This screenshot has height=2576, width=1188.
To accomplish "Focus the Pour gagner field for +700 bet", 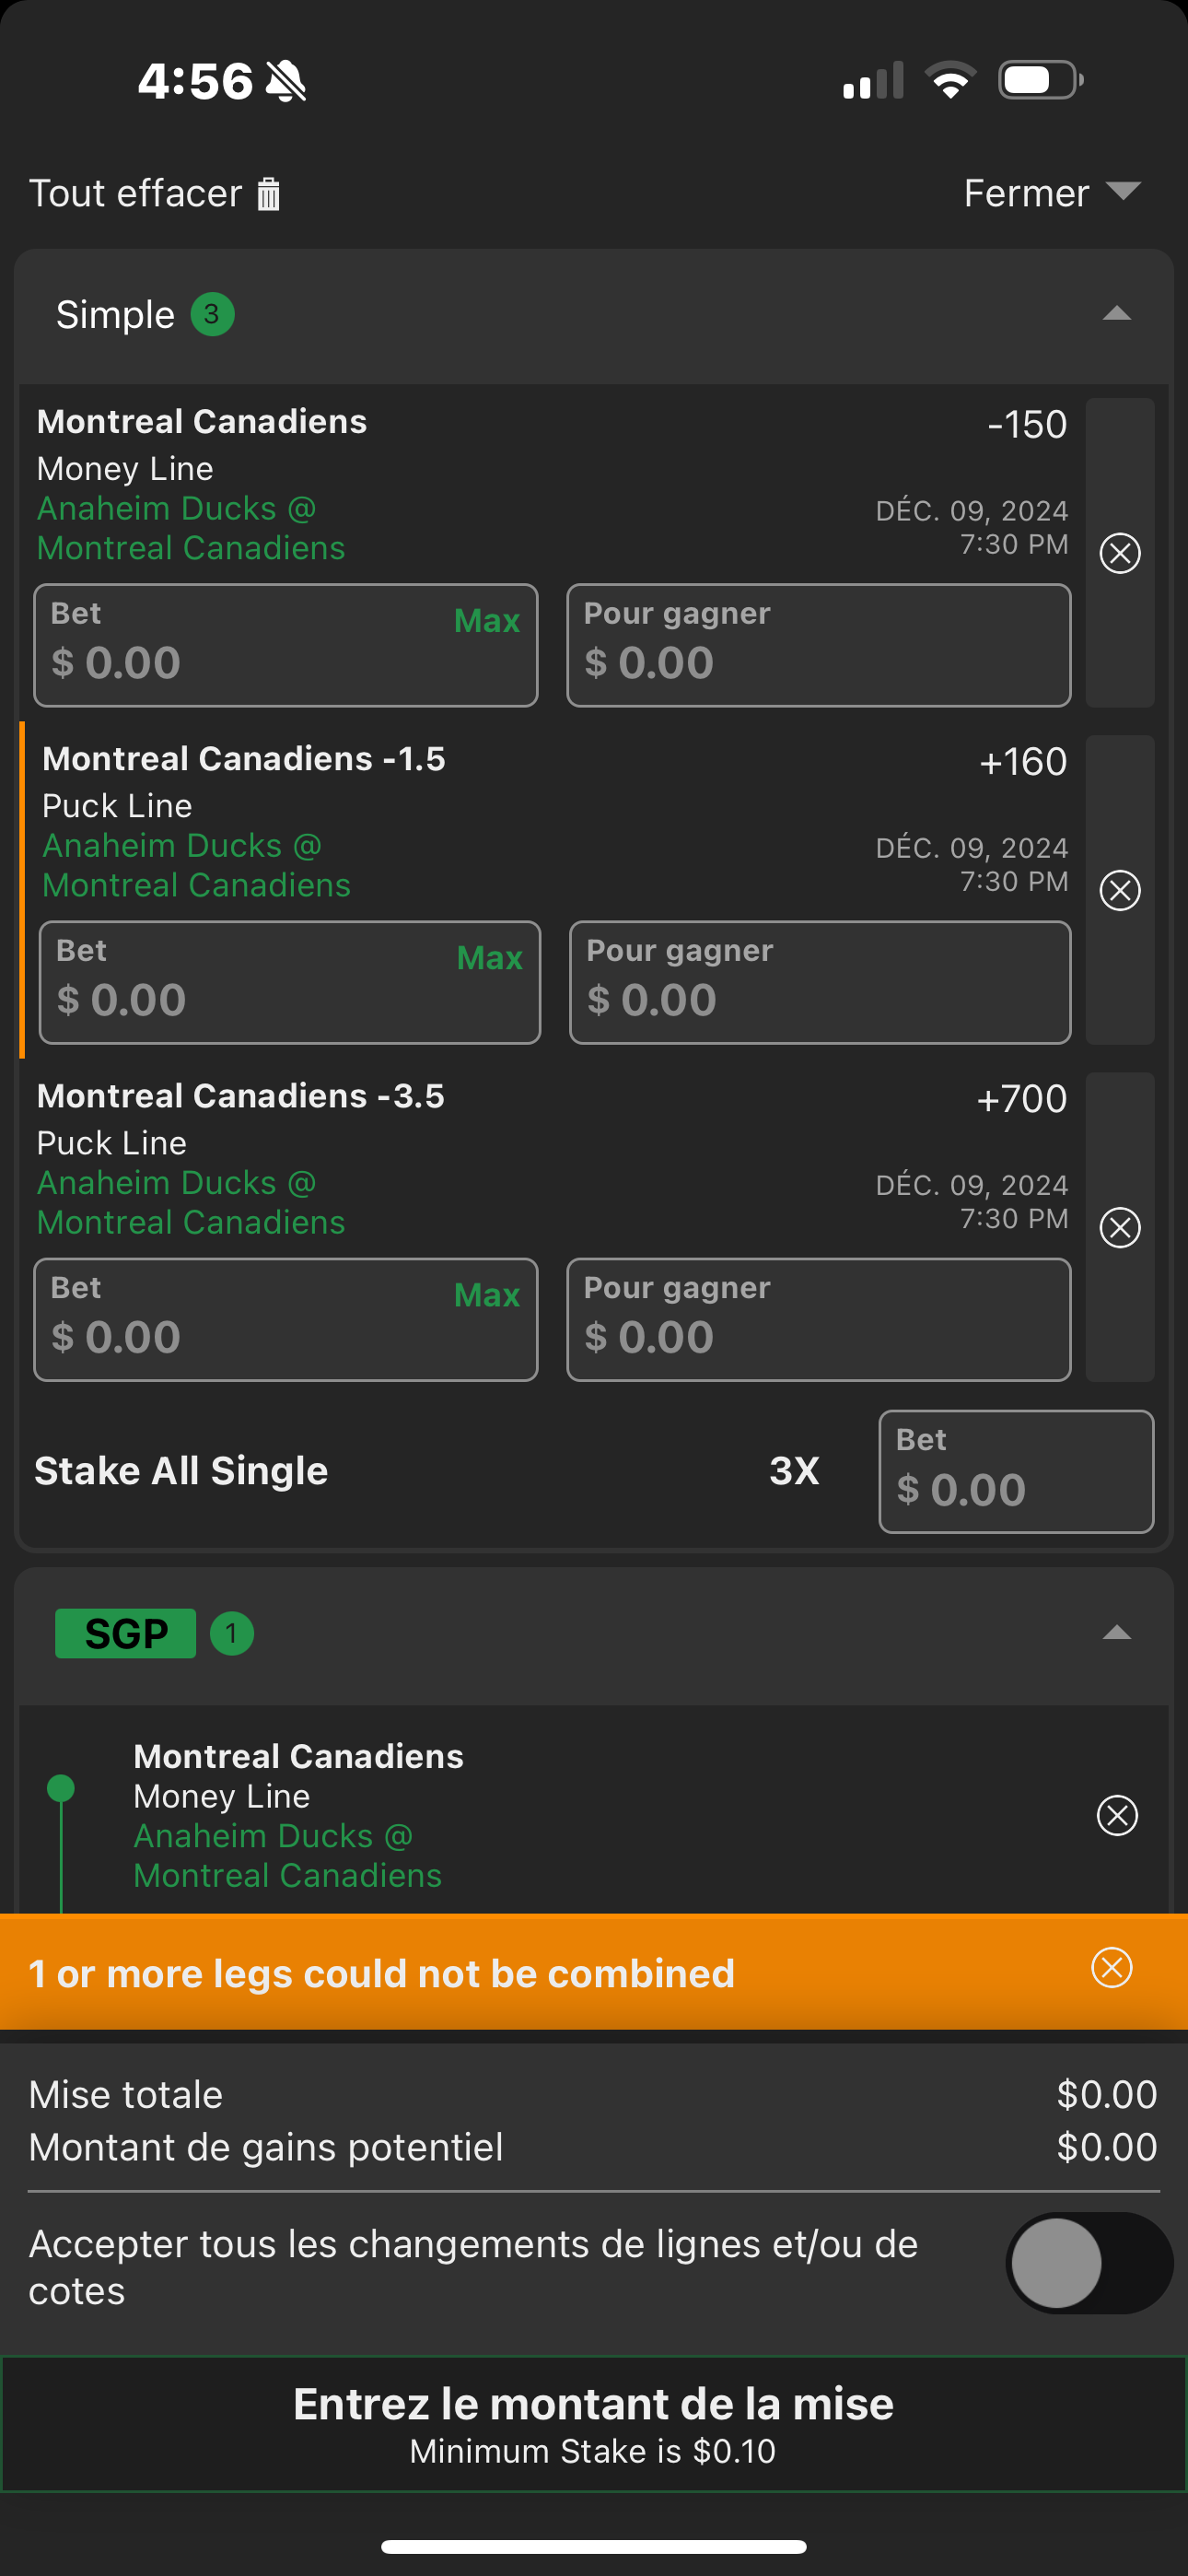I will click(x=818, y=1319).
